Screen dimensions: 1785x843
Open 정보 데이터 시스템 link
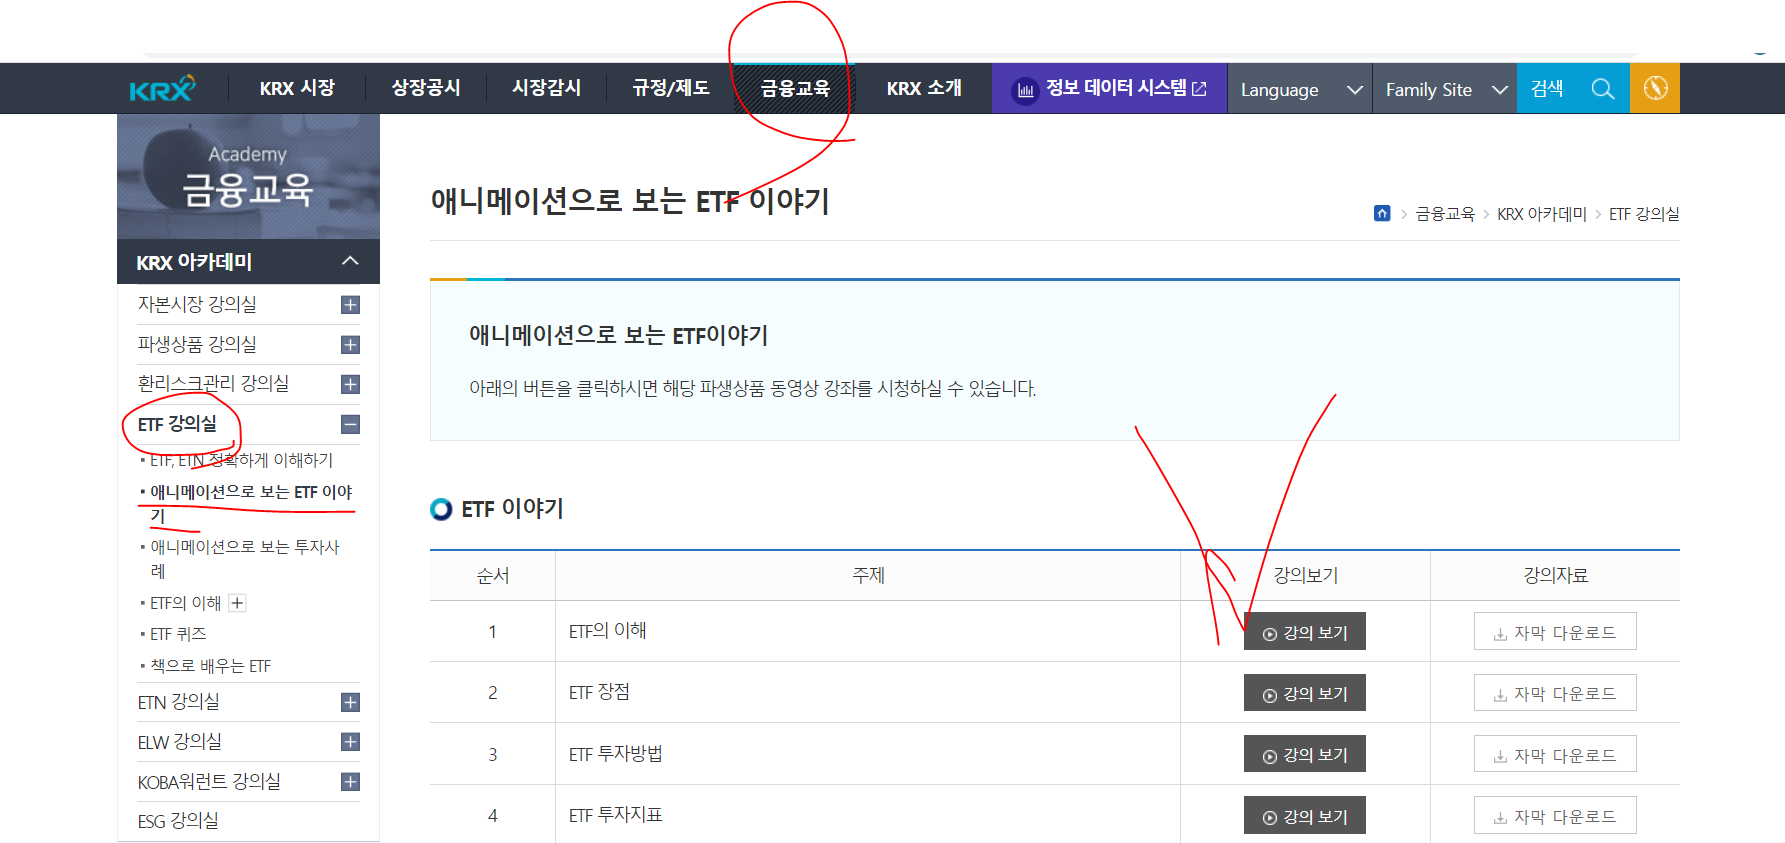[x=1110, y=88]
